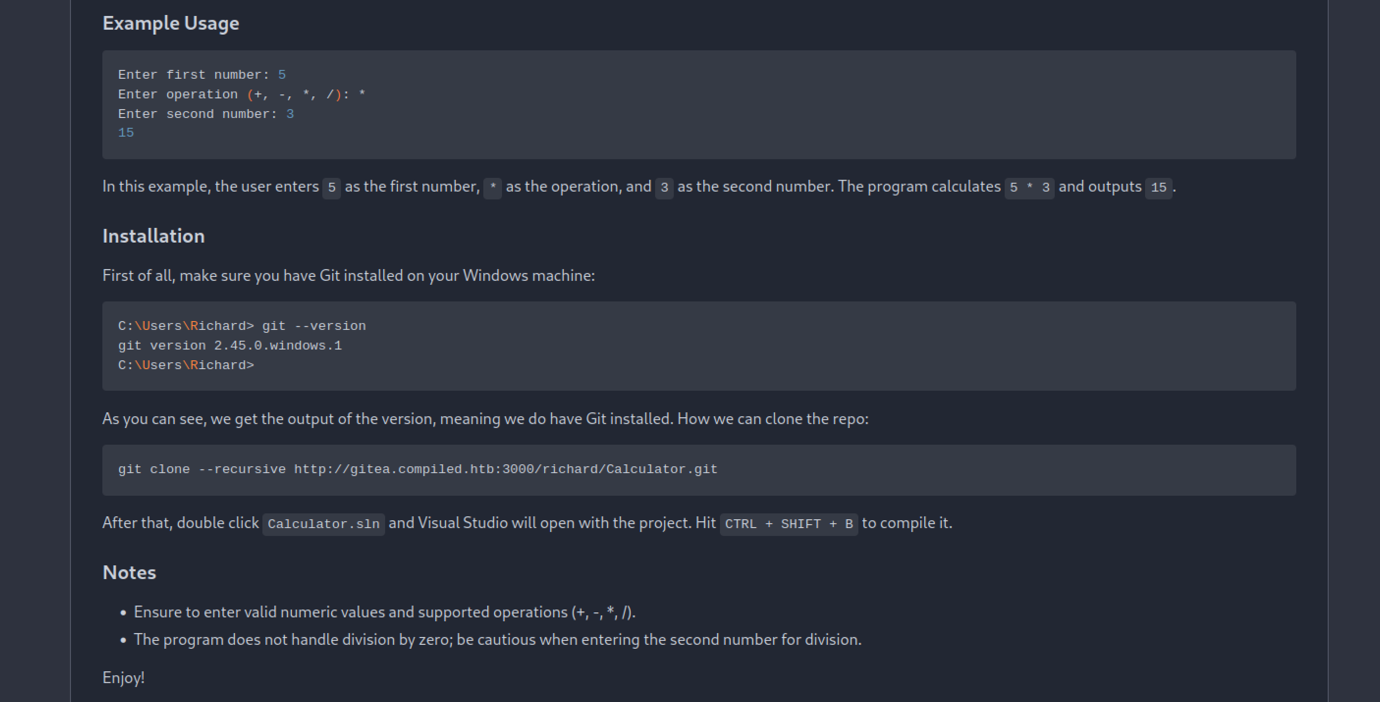Click the 'git --version' command line
The image size is (1380, 702).
pos(313,326)
